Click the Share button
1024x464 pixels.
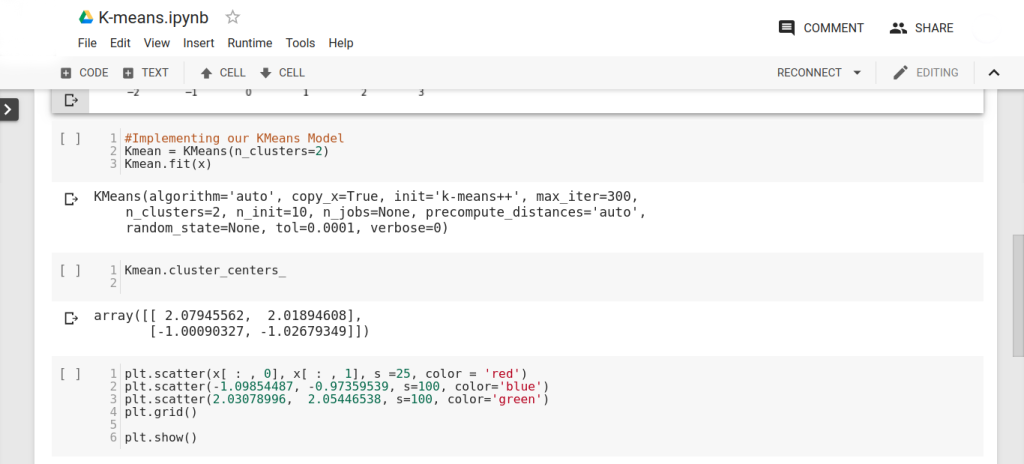(x=921, y=28)
